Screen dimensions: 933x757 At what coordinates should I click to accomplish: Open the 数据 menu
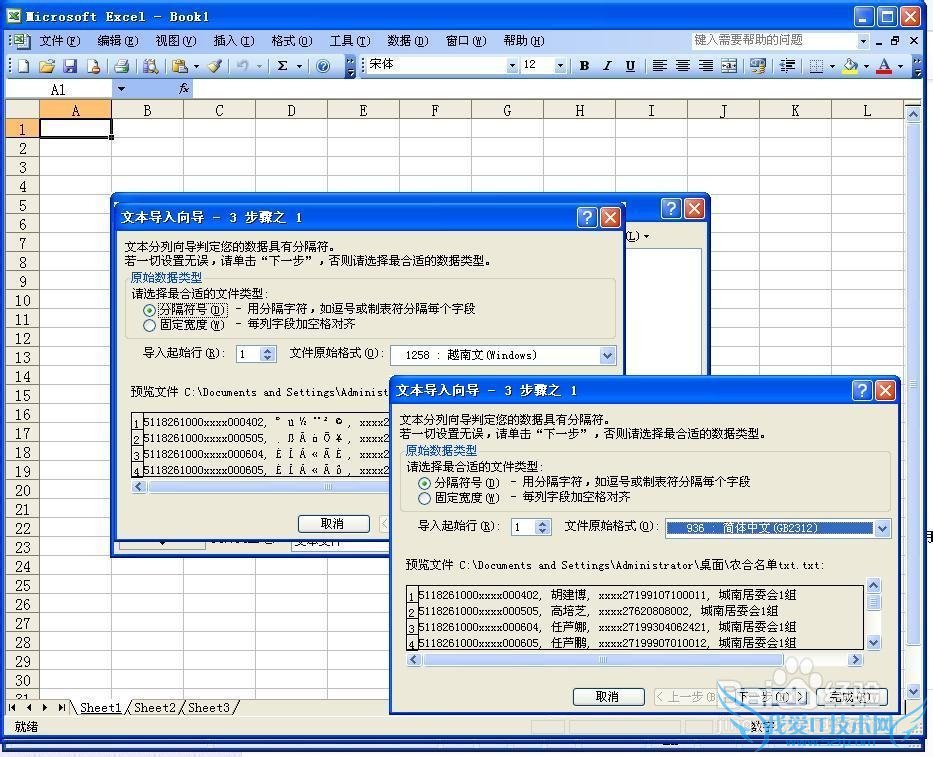coord(406,41)
